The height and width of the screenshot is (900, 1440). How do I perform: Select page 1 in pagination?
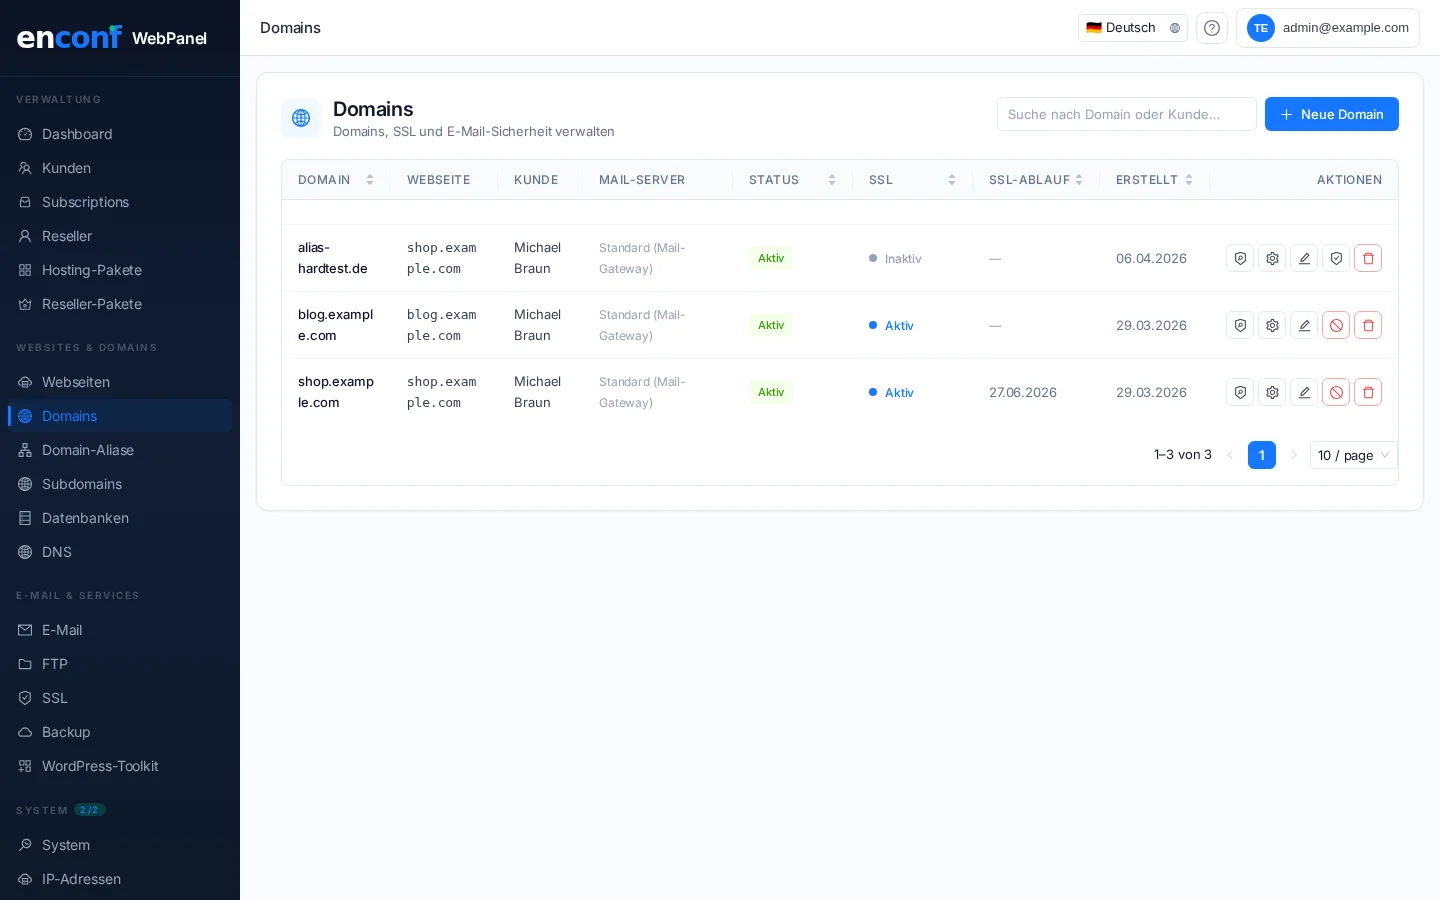[1261, 455]
